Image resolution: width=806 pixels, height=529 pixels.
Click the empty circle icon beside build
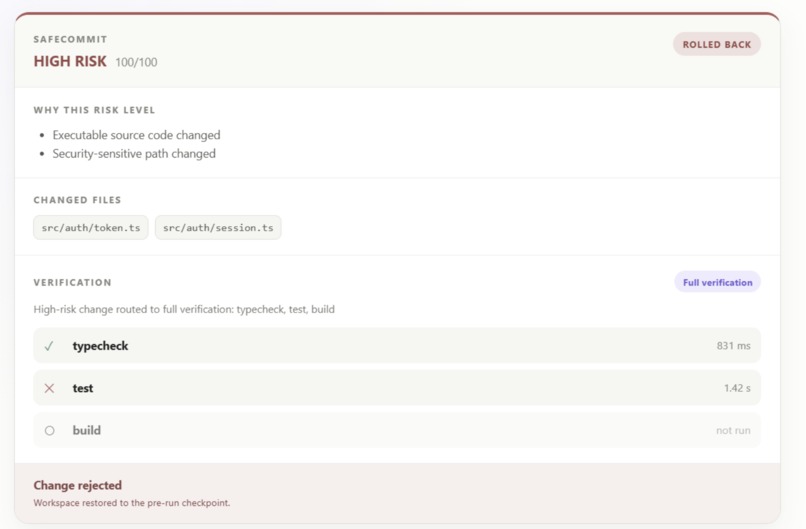[49, 430]
